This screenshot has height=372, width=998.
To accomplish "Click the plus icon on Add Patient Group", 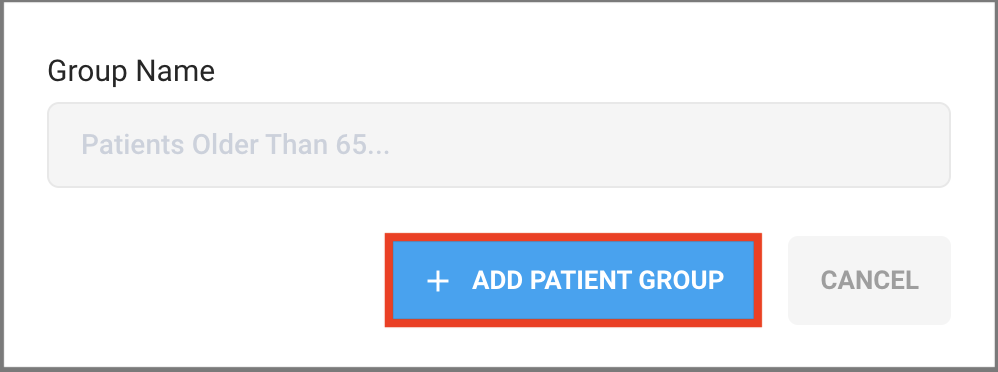I will click(438, 281).
